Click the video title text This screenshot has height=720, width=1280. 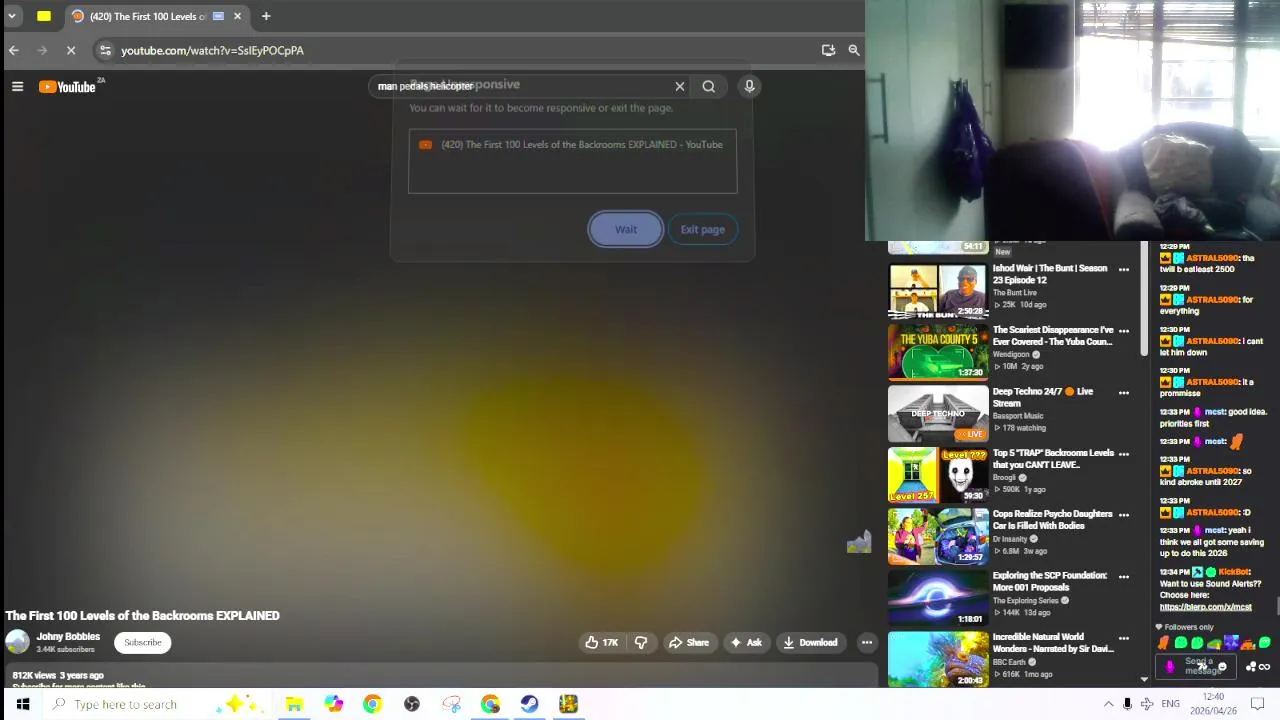click(142, 616)
